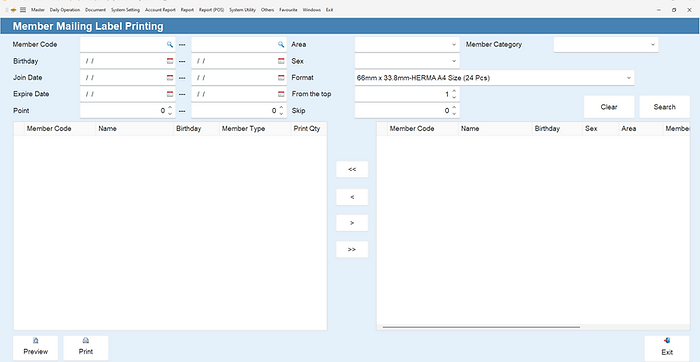Click the horizontal scrollbar of the right table
This screenshot has height=362, width=700.
click(x=481, y=327)
